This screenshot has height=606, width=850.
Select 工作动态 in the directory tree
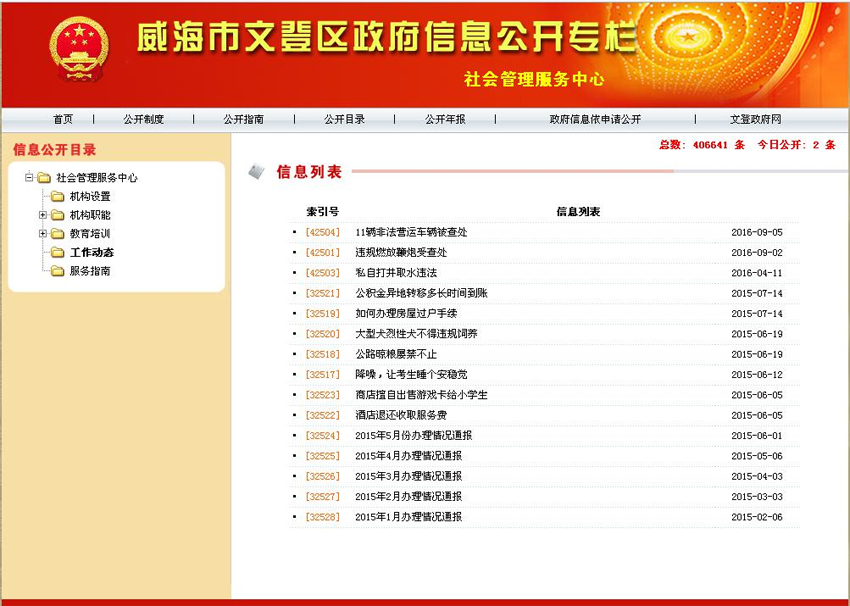pos(91,253)
